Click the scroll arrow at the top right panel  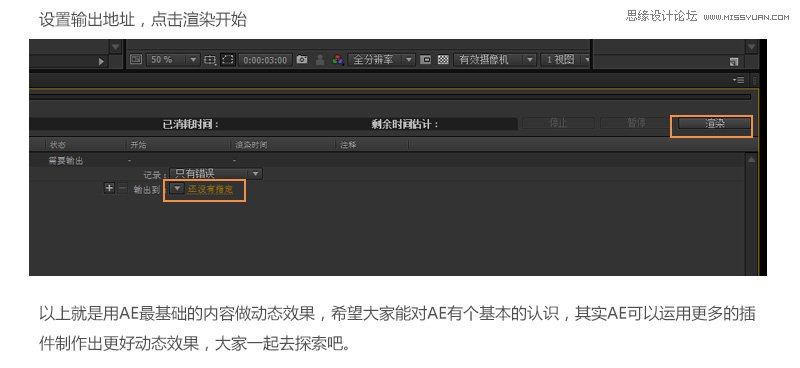(x=751, y=46)
